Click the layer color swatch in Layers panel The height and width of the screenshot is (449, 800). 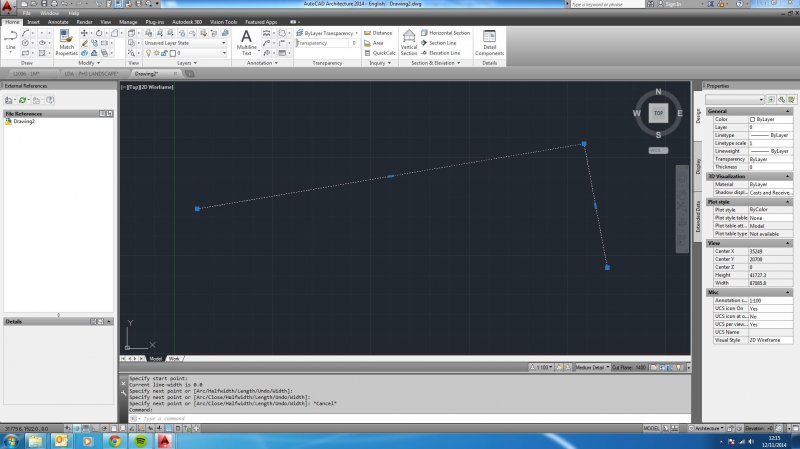172,53
